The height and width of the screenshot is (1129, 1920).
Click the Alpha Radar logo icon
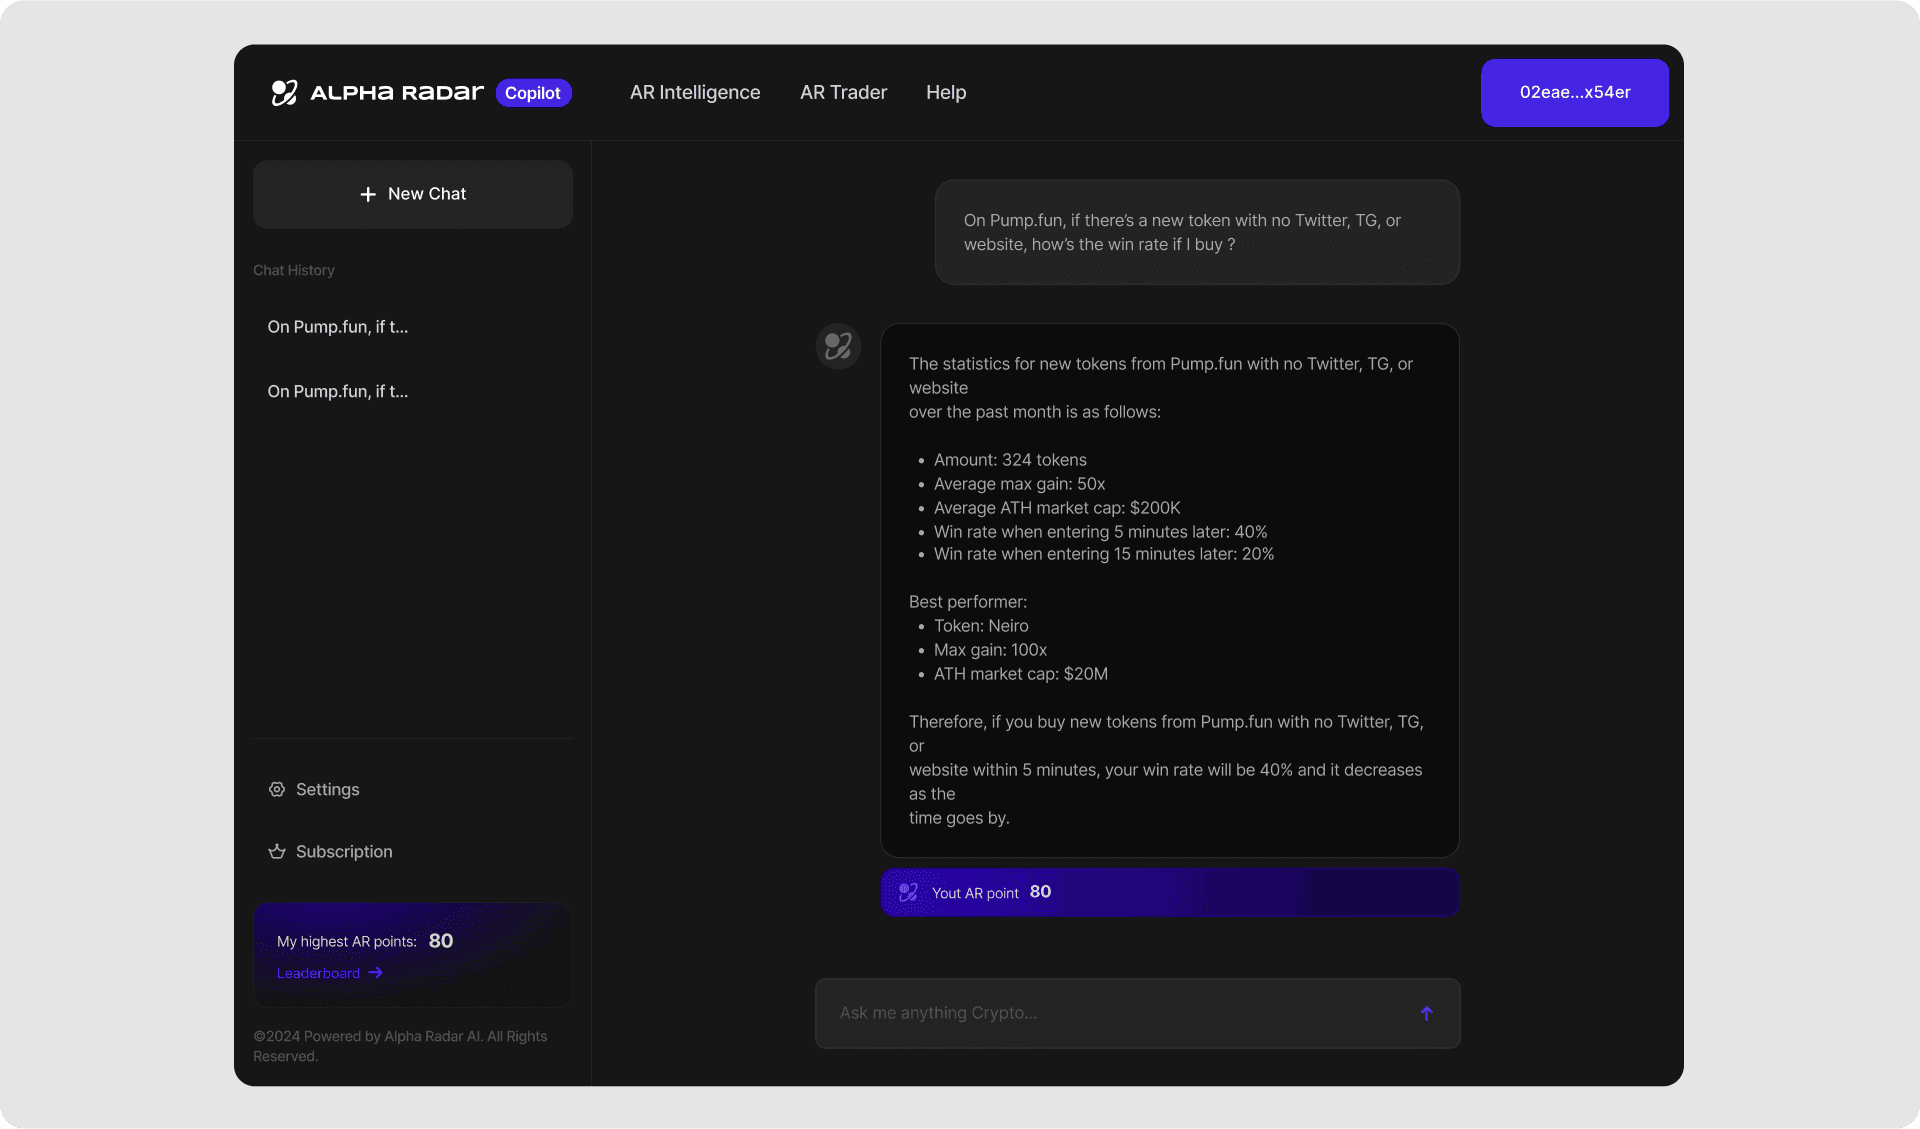pos(284,92)
